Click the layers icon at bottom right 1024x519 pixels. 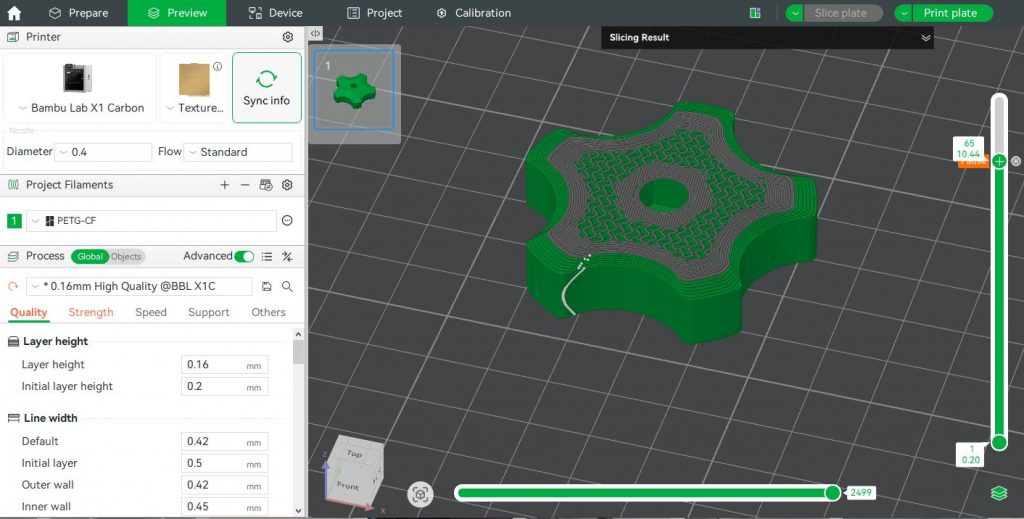998,493
